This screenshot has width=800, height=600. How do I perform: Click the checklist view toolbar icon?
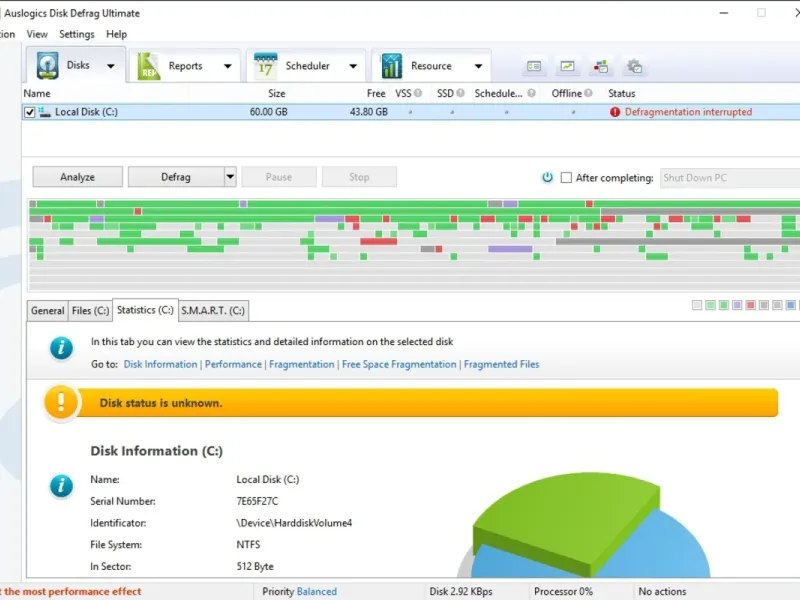point(534,66)
